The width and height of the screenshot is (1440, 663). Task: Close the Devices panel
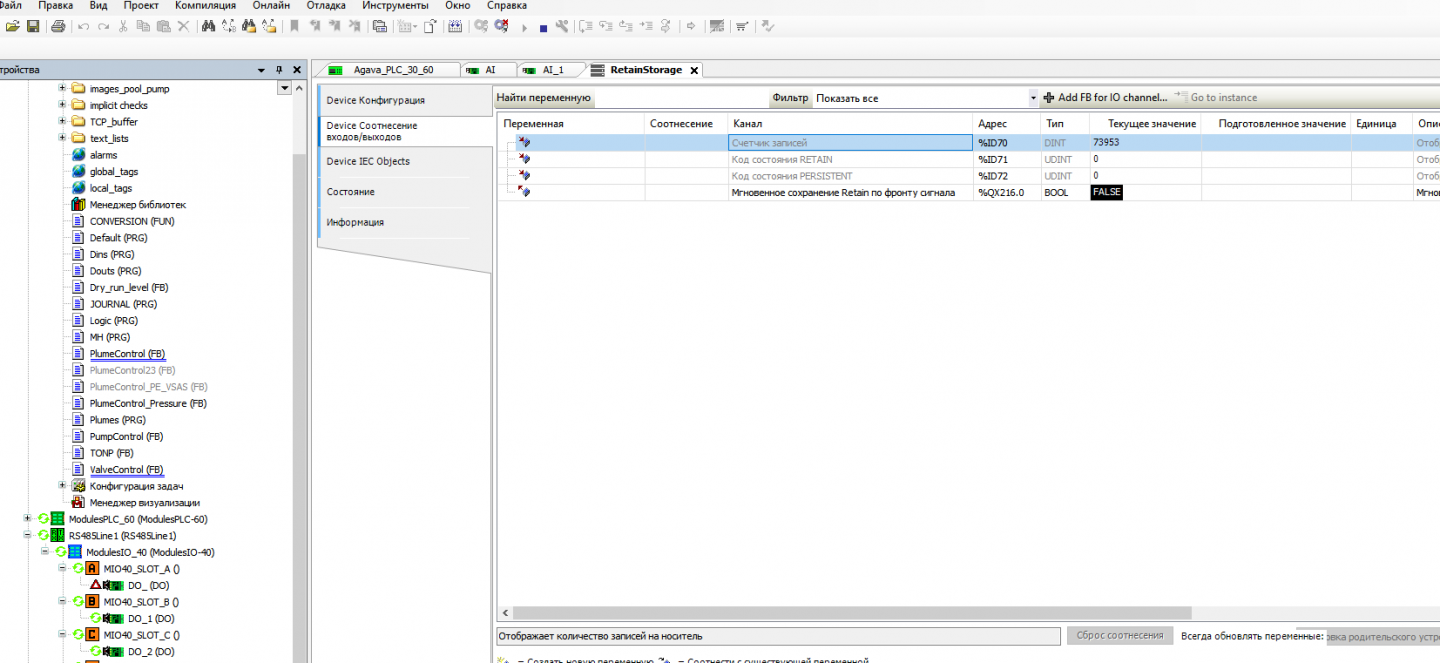pos(297,70)
